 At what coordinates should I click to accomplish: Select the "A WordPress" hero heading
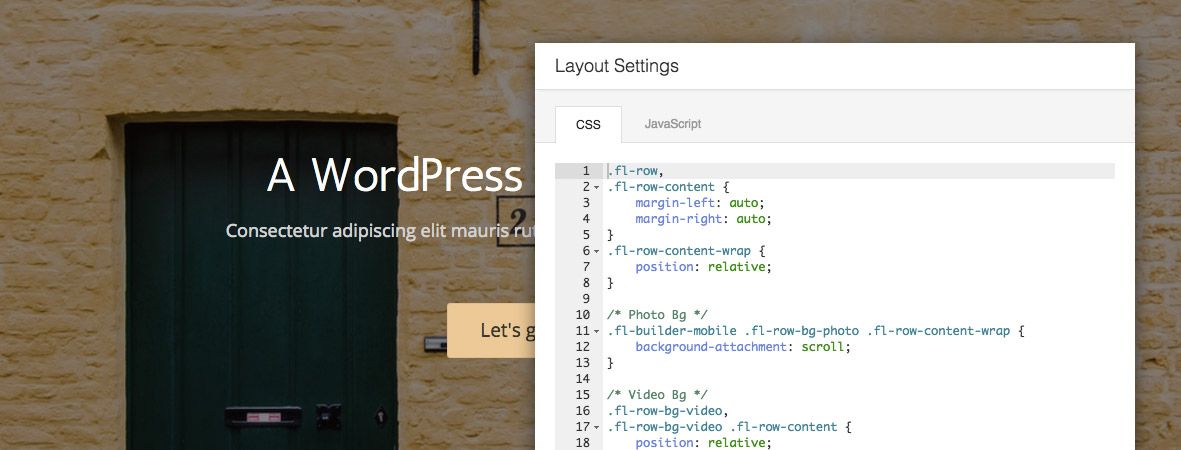tap(394, 176)
